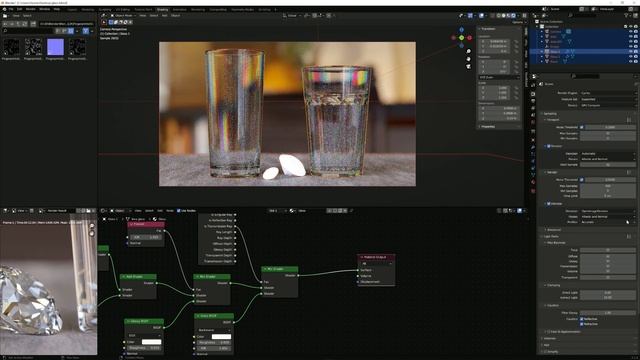
Task: Expand the Properties panel in viewport sidebar
Action: 488,127
